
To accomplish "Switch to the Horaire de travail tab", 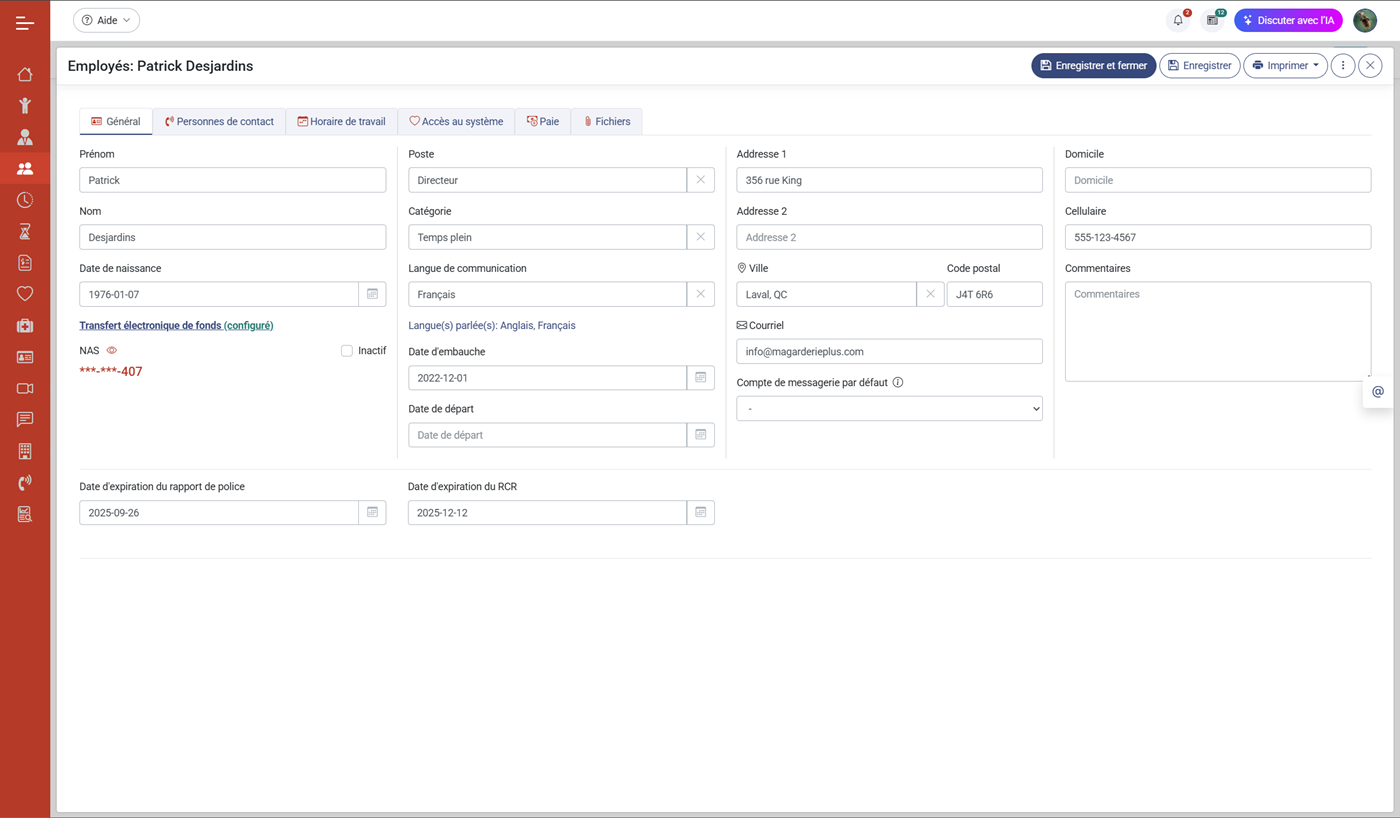I will pyautogui.click(x=341, y=122).
